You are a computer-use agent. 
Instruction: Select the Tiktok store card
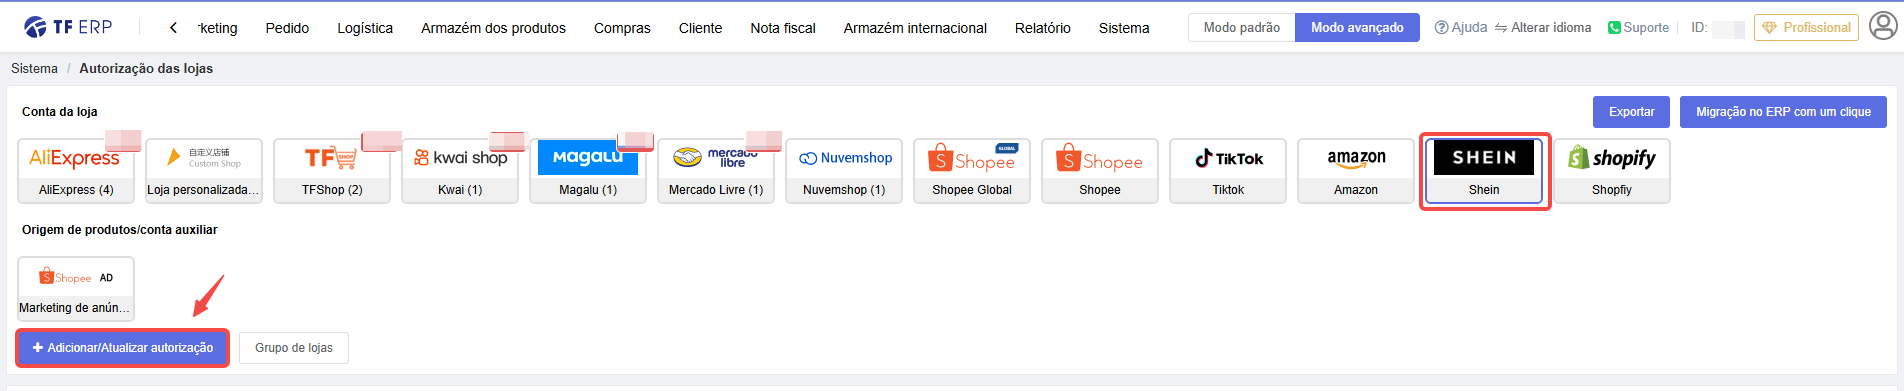pyautogui.click(x=1228, y=171)
